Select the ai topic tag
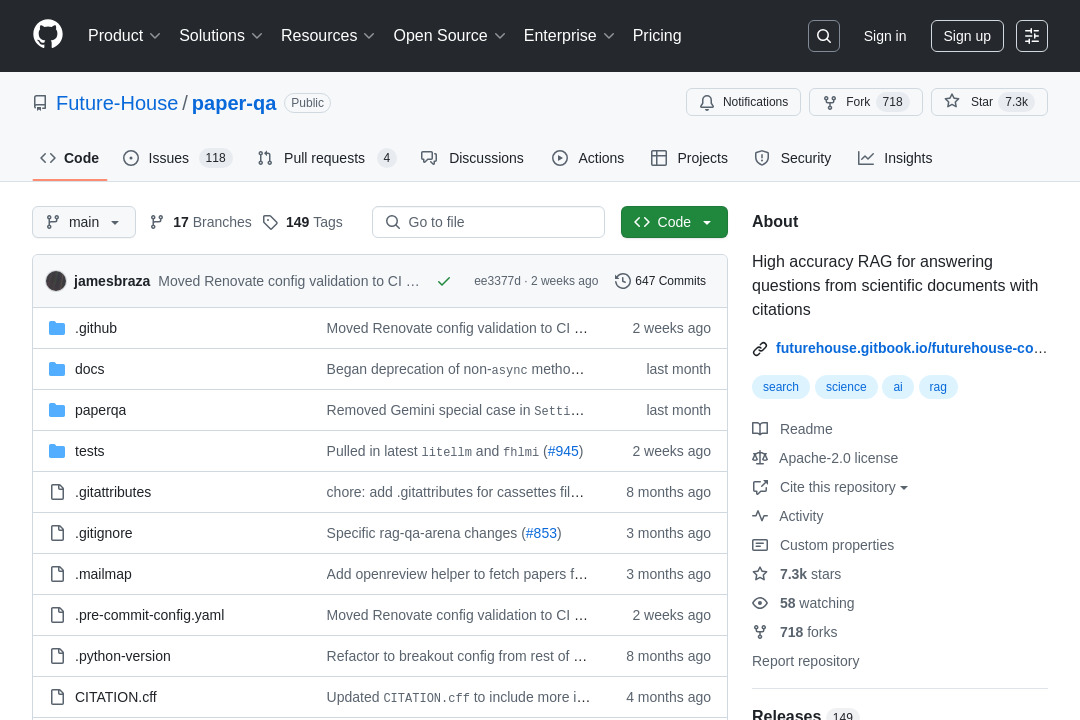The image size is (1080, 720). tap(897, 387)
